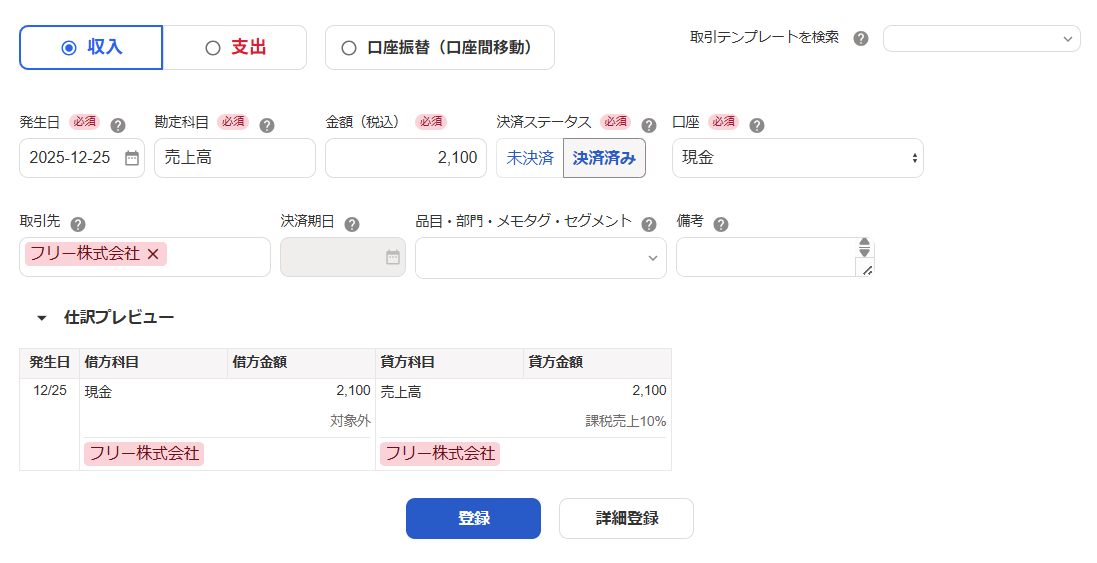The width and height of the screenshot is (1097, 563).
Task: Set status to 未決済
Action: [x=530, y=158]
